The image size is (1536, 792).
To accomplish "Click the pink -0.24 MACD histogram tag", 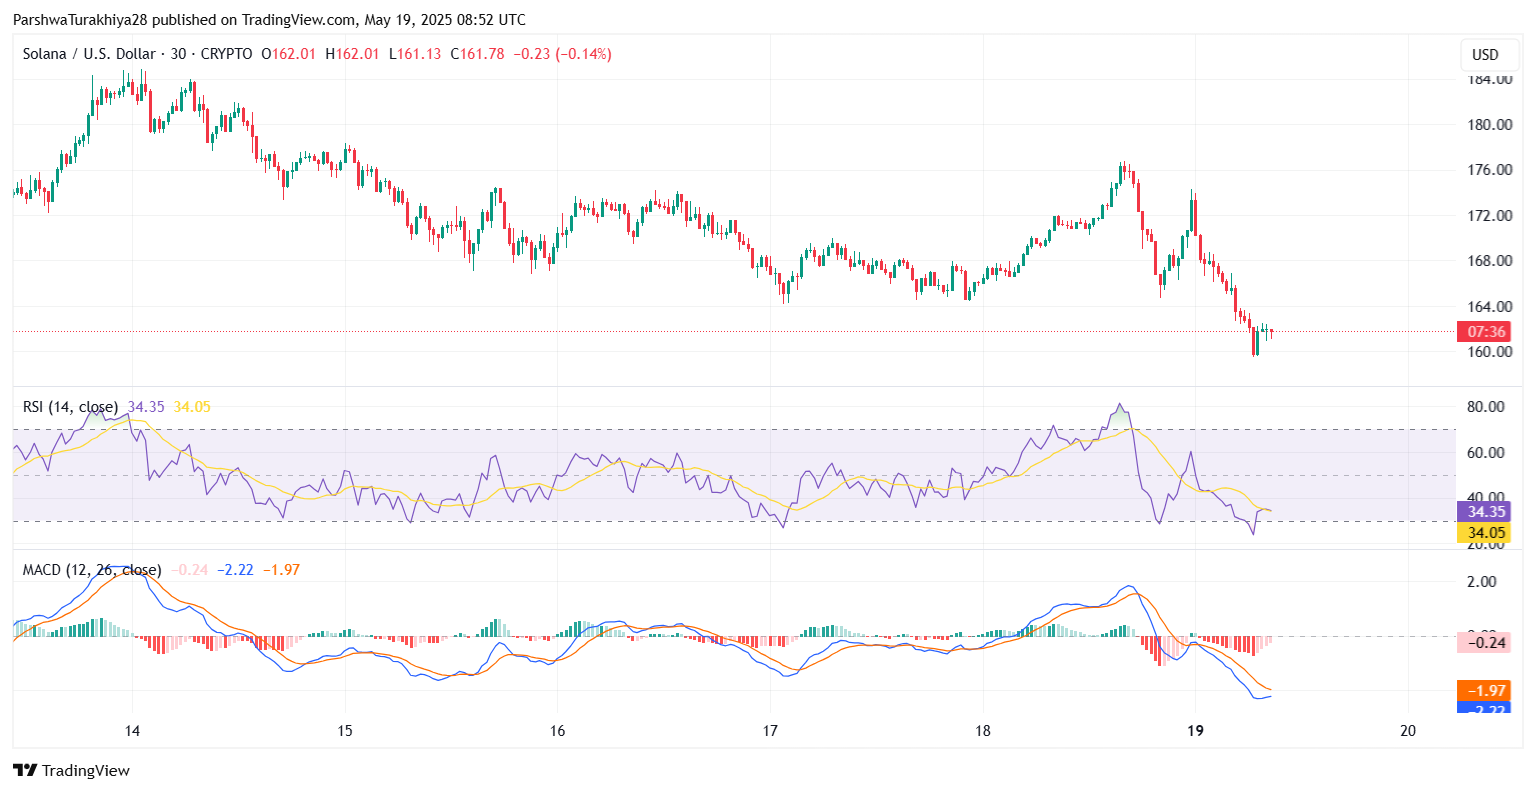I will click(x=1483, y=642).
